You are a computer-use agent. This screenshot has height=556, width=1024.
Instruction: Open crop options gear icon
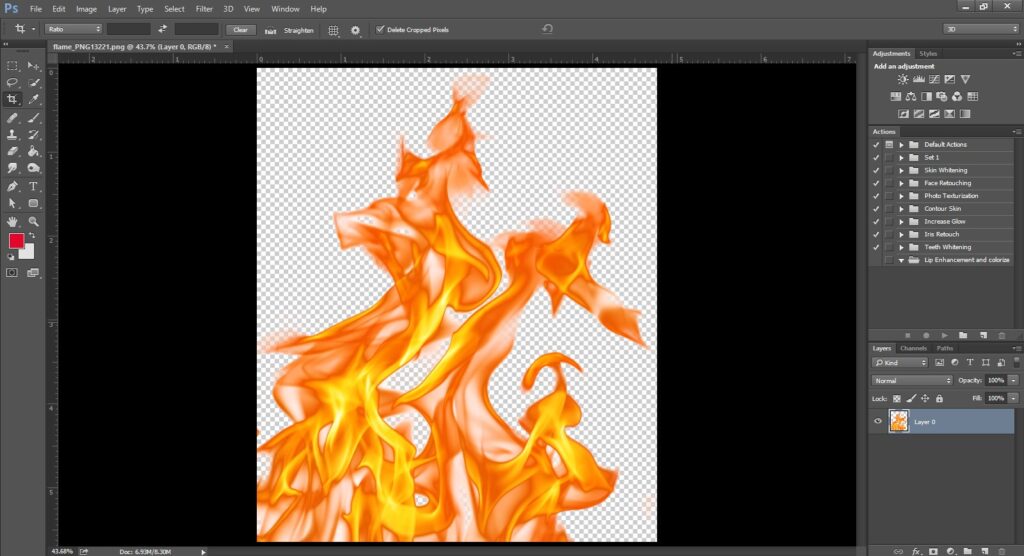click(355, 30)
